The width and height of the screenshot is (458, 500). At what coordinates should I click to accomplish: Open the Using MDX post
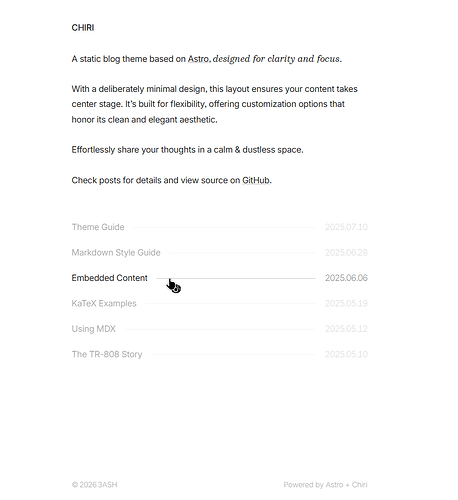(94, 329)
